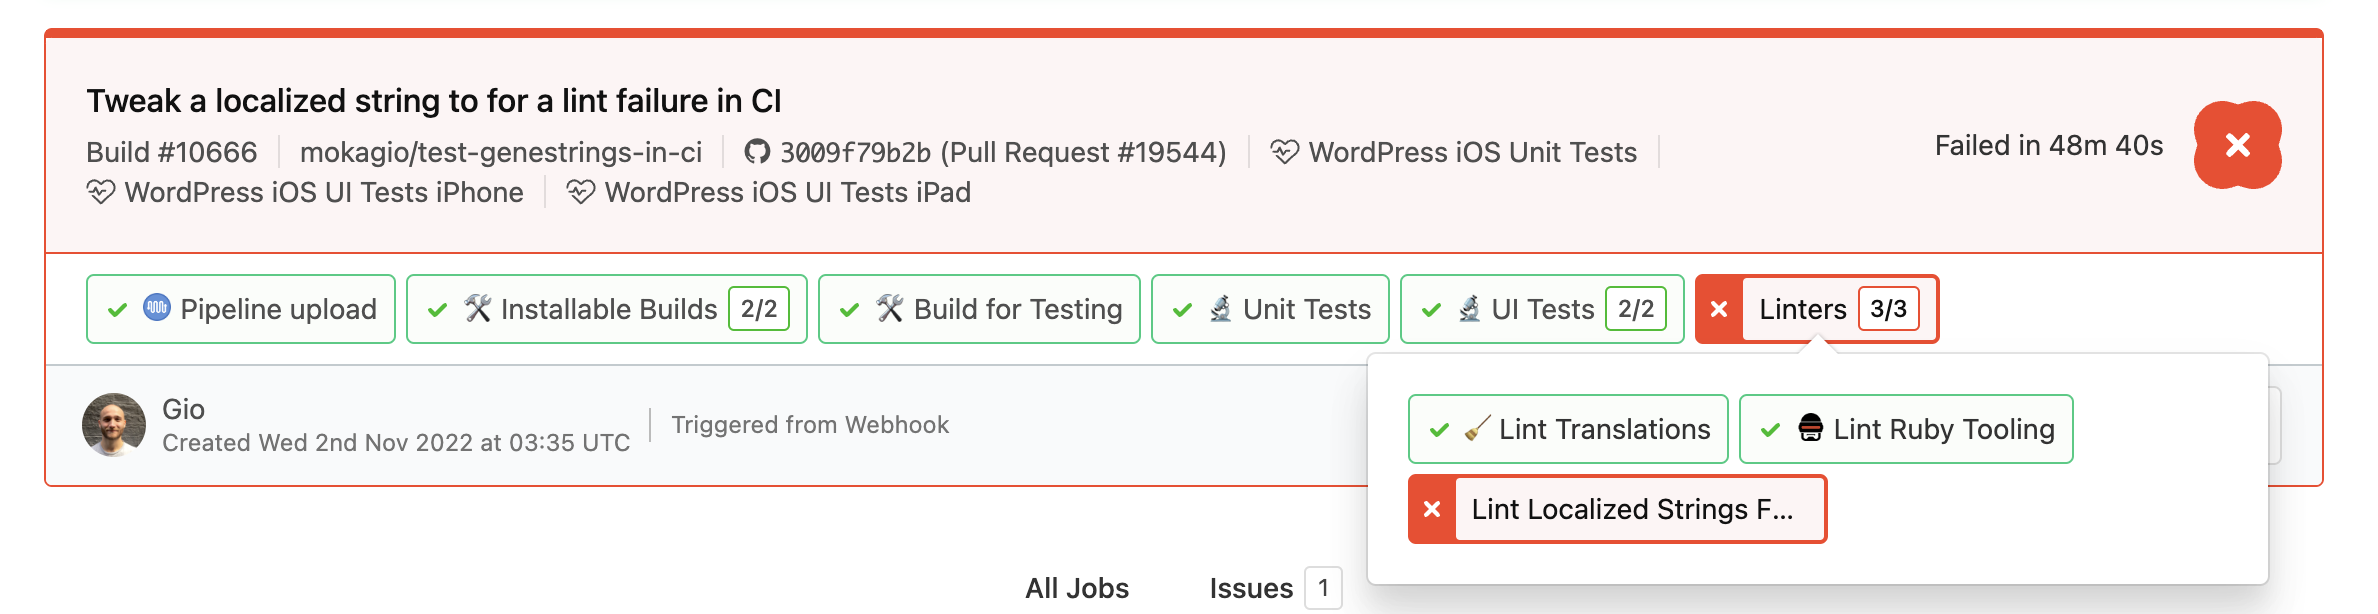Open commit 3009f79b2b on GitHub

click(855, 152)
